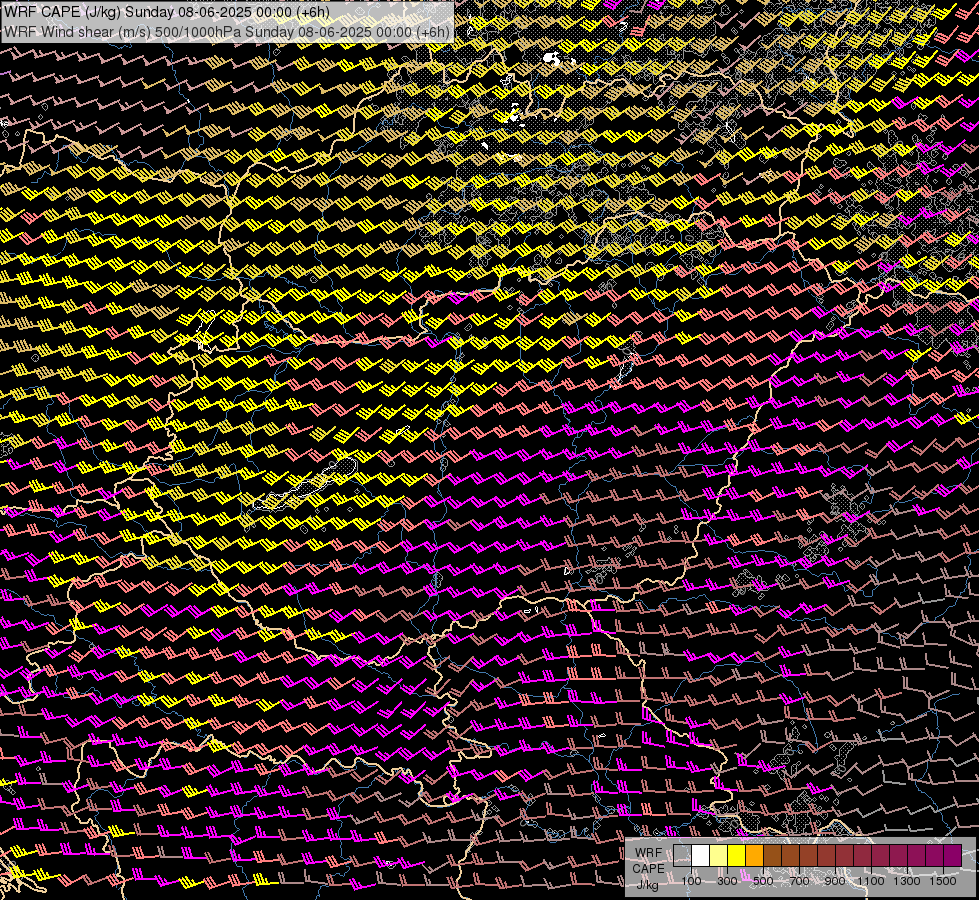This screenshot has height=900, width=979.
Task: Click the CAPE word in the legend
Action: click(648, 868)
